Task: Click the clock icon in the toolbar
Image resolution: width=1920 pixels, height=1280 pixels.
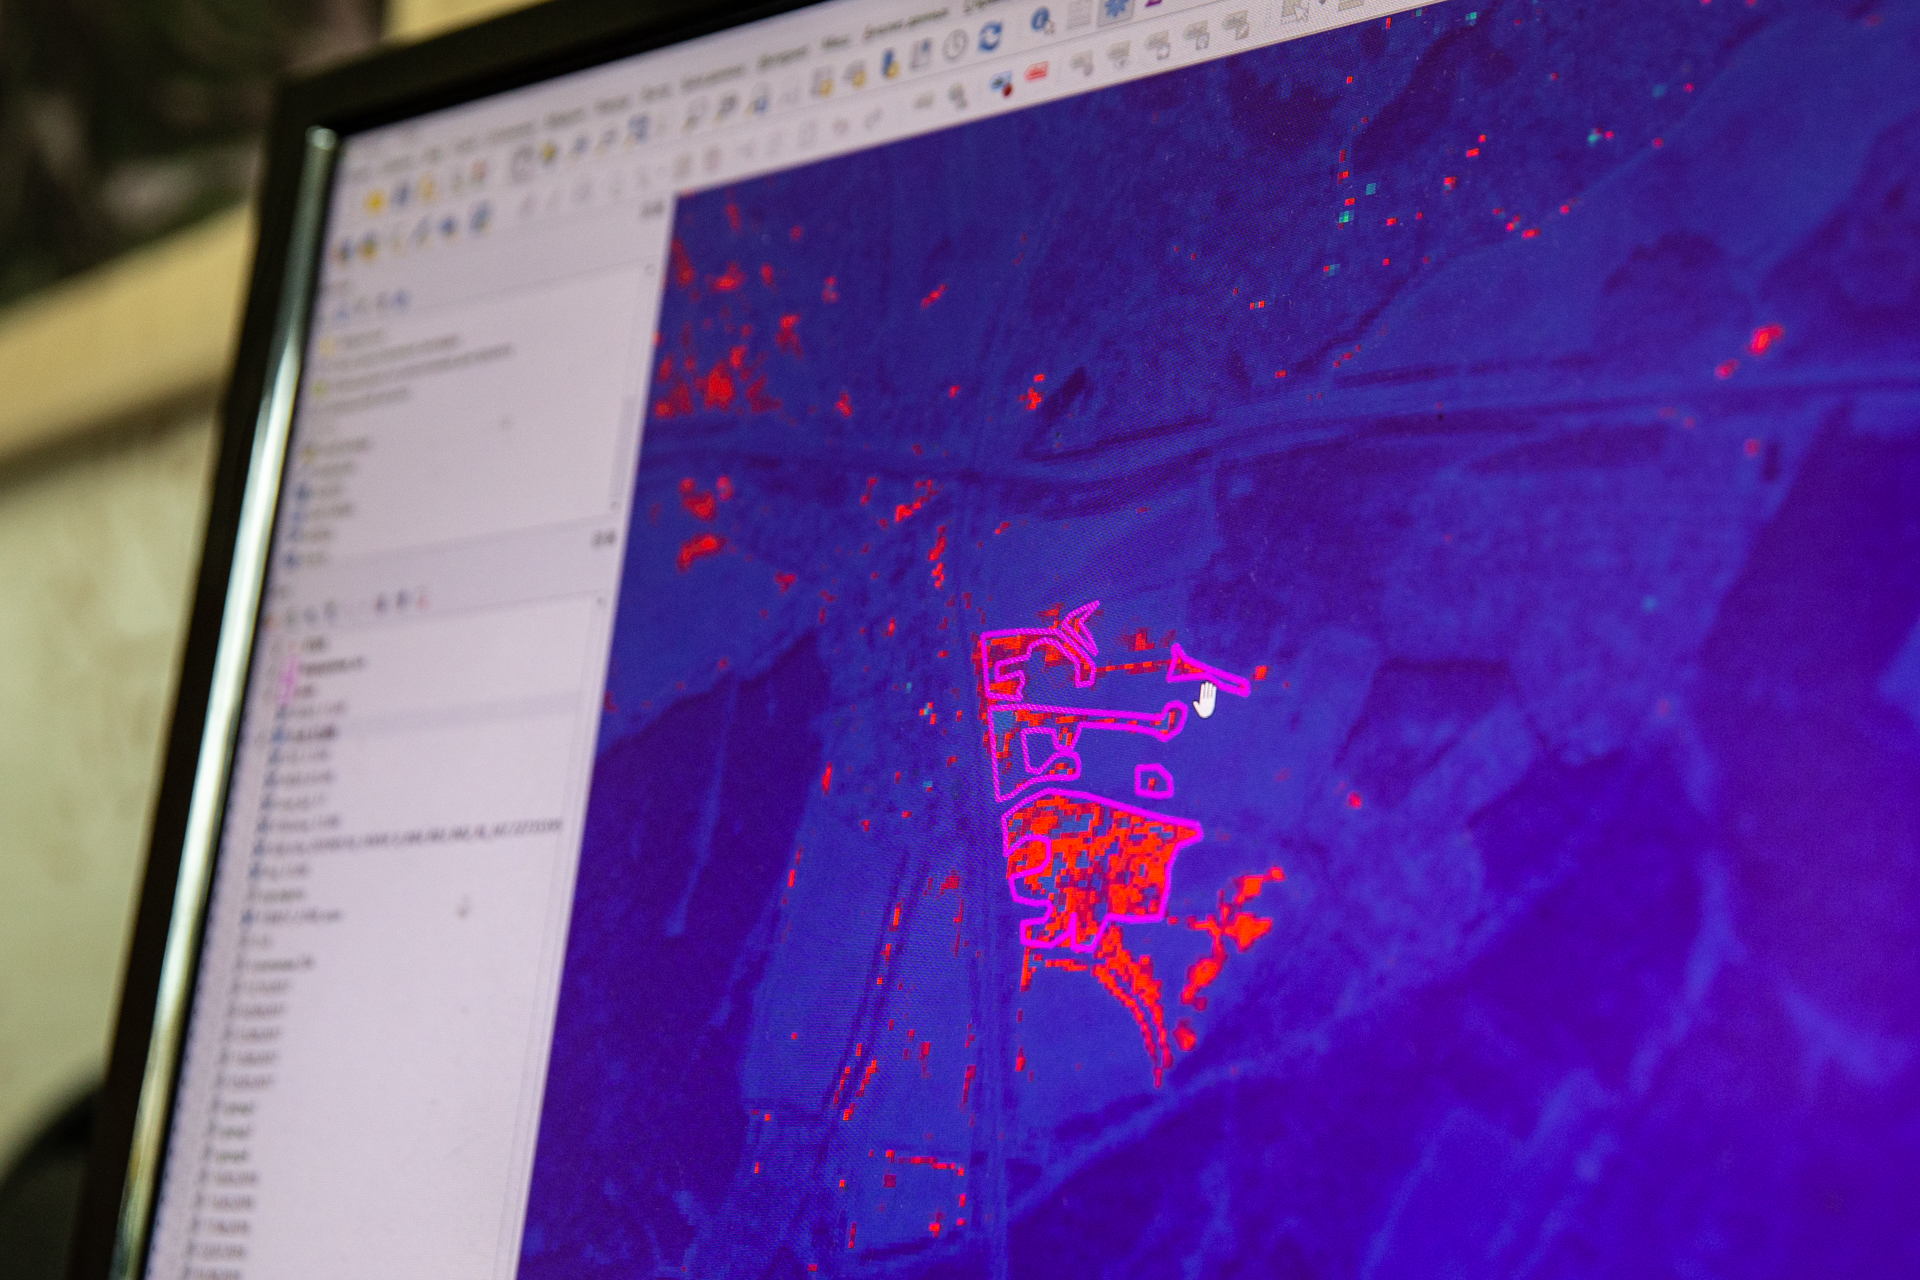Action: coord(956,43)
